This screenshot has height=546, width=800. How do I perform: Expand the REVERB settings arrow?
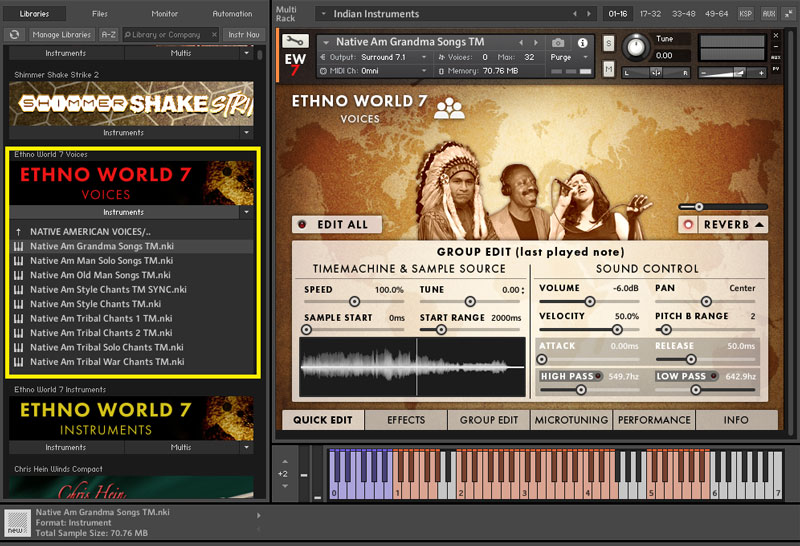pyautogui.click(x=759, y=225)
